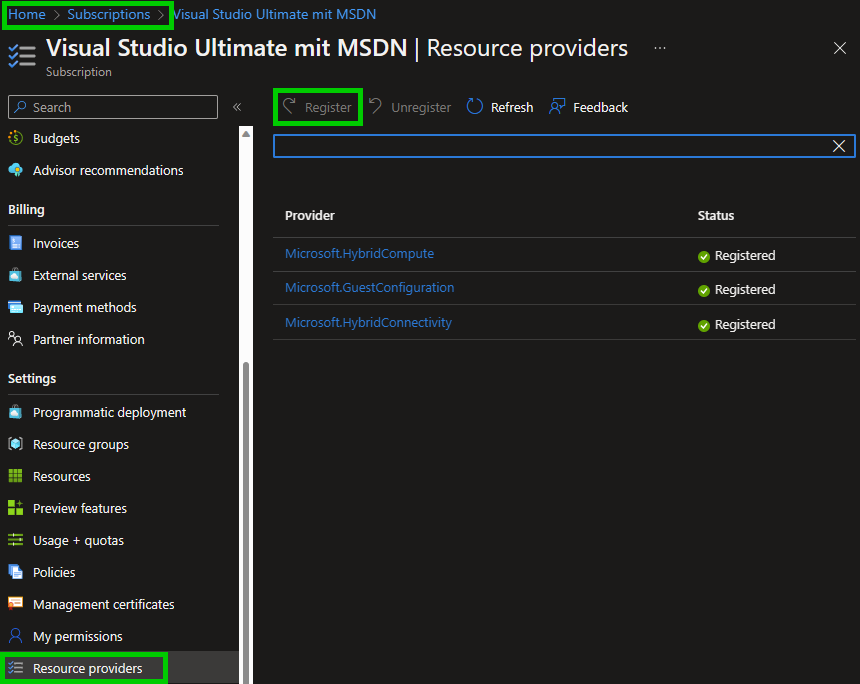Select Usage + quotas menu item

click(78, 540)
